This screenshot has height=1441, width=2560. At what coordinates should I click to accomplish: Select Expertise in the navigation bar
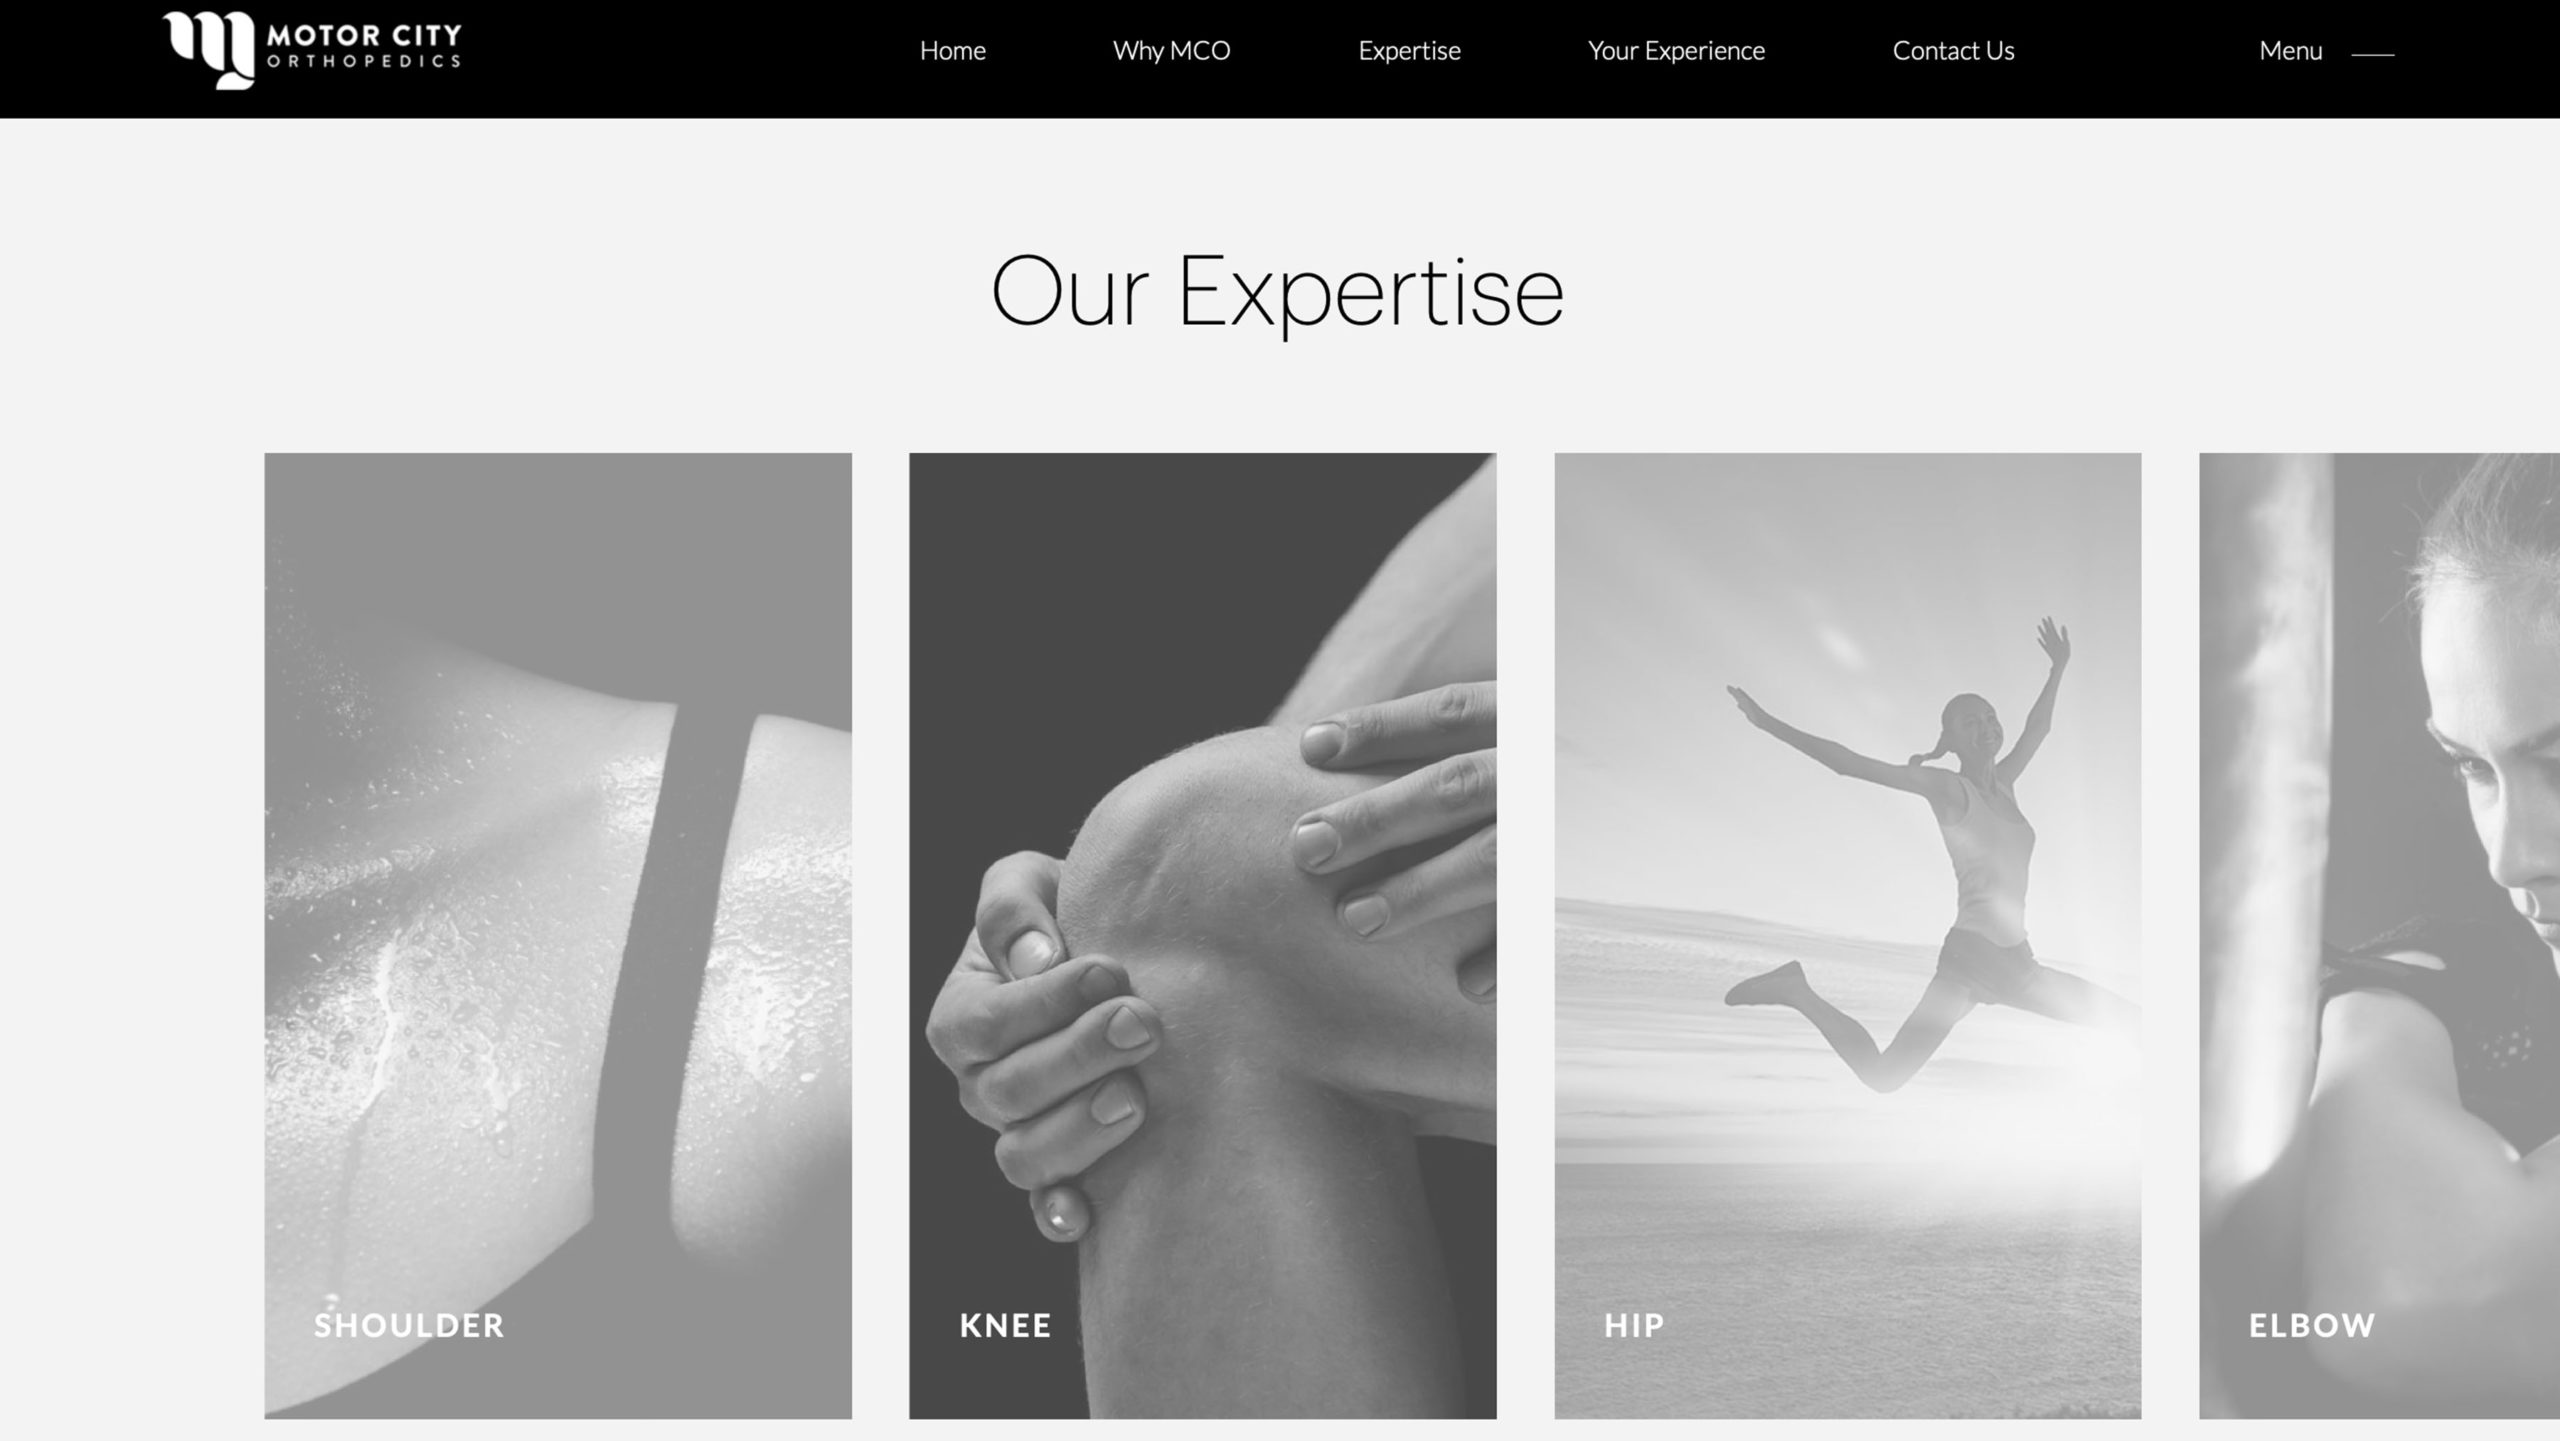click(x=1409, y=51)
